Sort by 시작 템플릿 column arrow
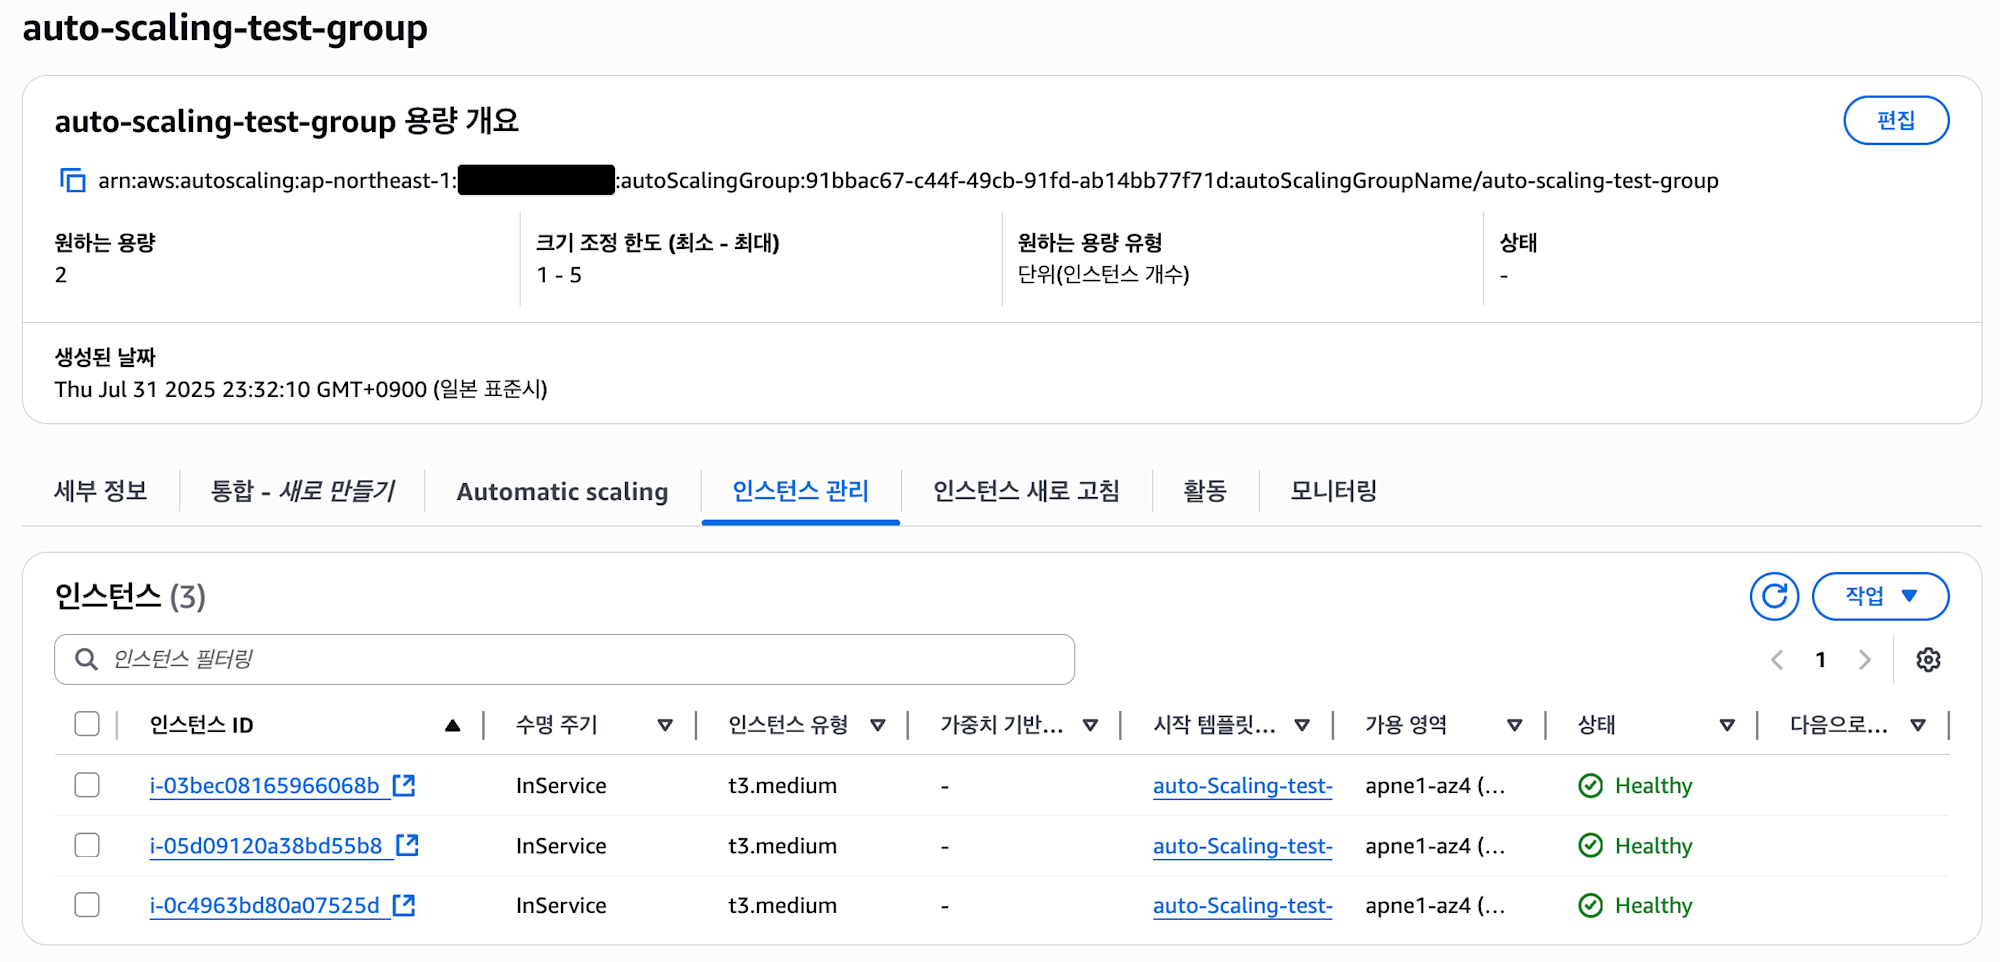Viewport: 2000px width, 962px height. pyautogui.click(x=1302, y=726)
